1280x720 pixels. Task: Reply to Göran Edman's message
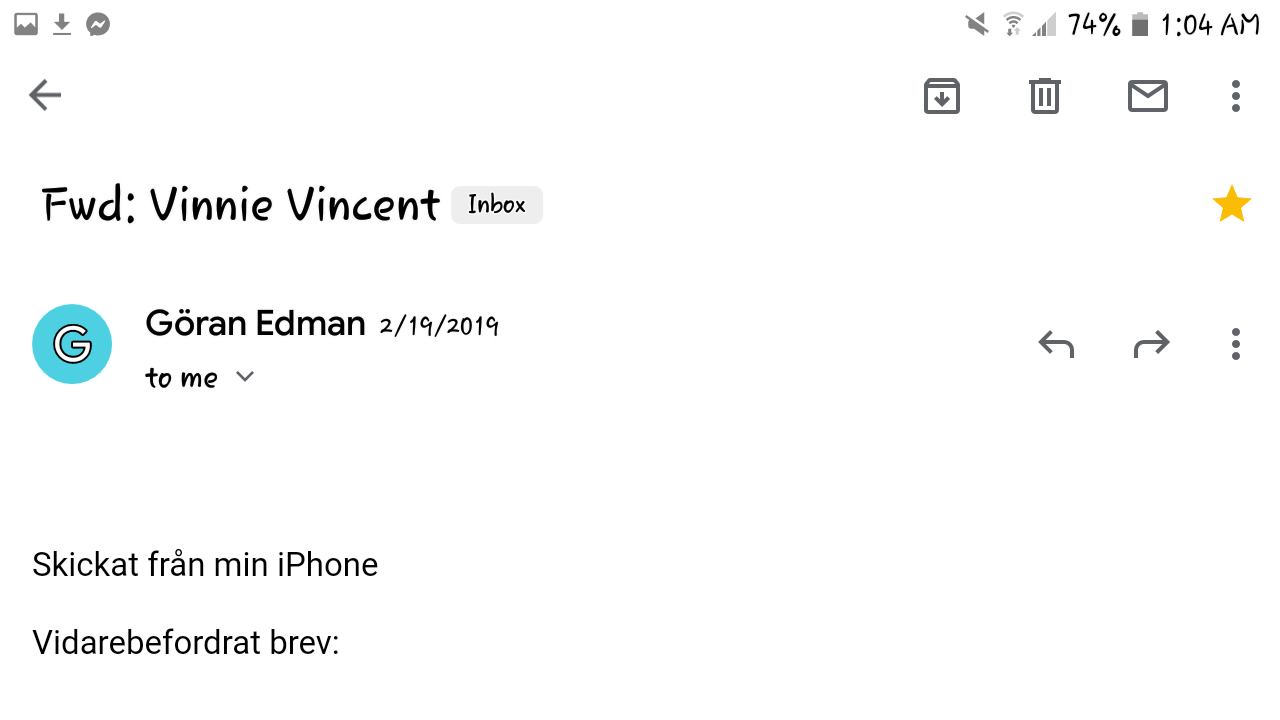coord(1056,344)
